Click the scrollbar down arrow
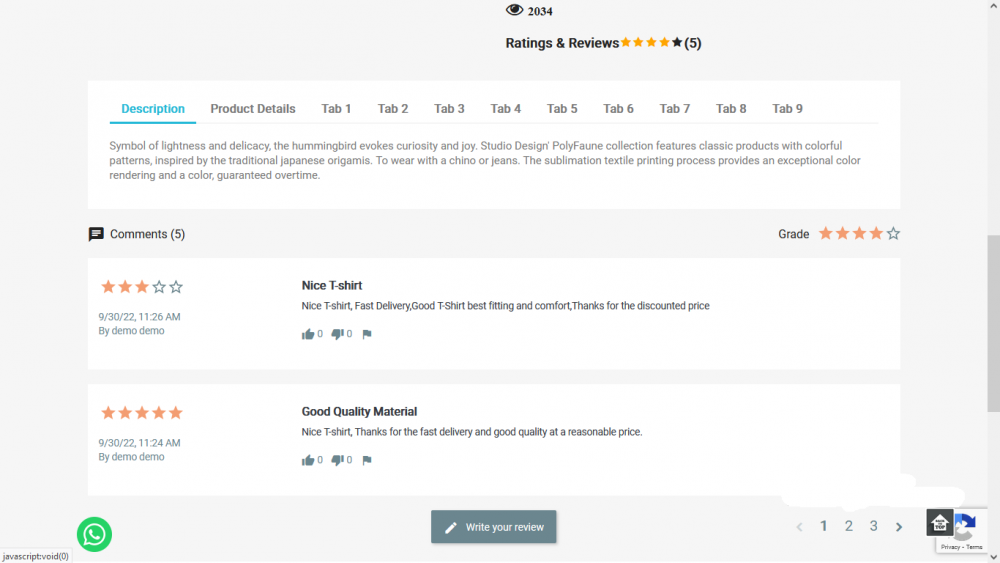The height and width of the screenshot is (563, 1000). pyautogui.click(x=994, y=557)
